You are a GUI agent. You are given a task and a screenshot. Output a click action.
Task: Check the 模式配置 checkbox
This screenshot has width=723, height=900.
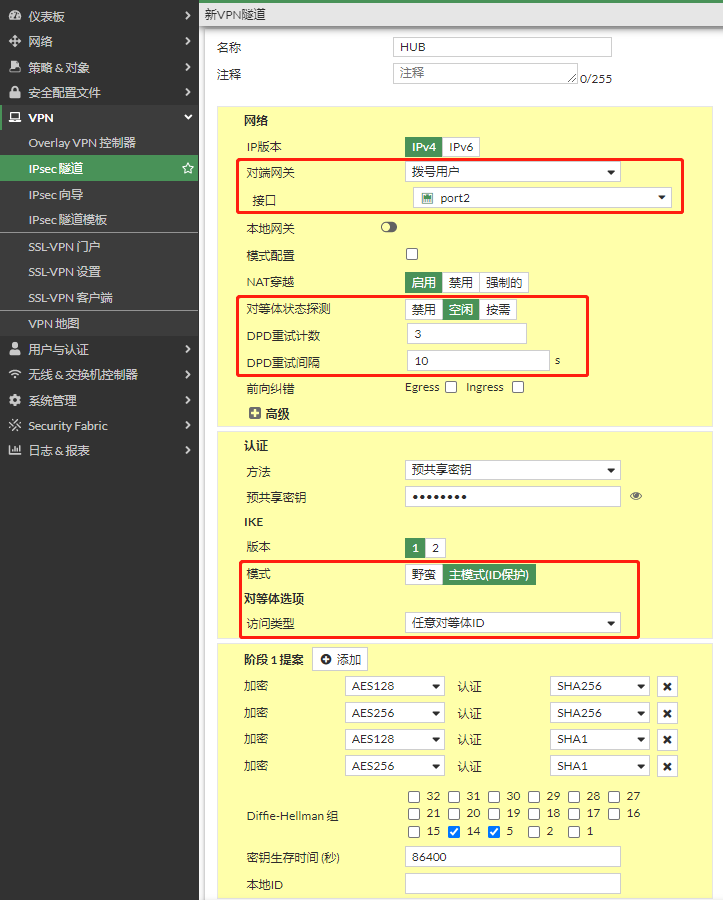[412, 254]
